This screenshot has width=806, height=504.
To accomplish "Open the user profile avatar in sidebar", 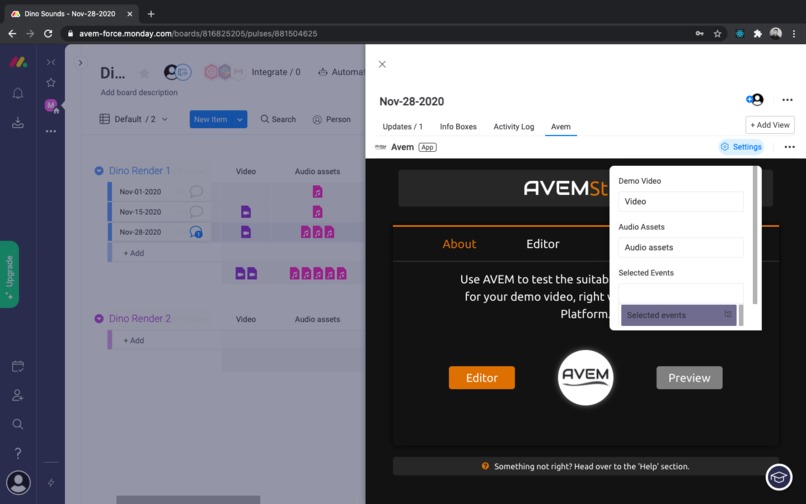I will point(19,482).
